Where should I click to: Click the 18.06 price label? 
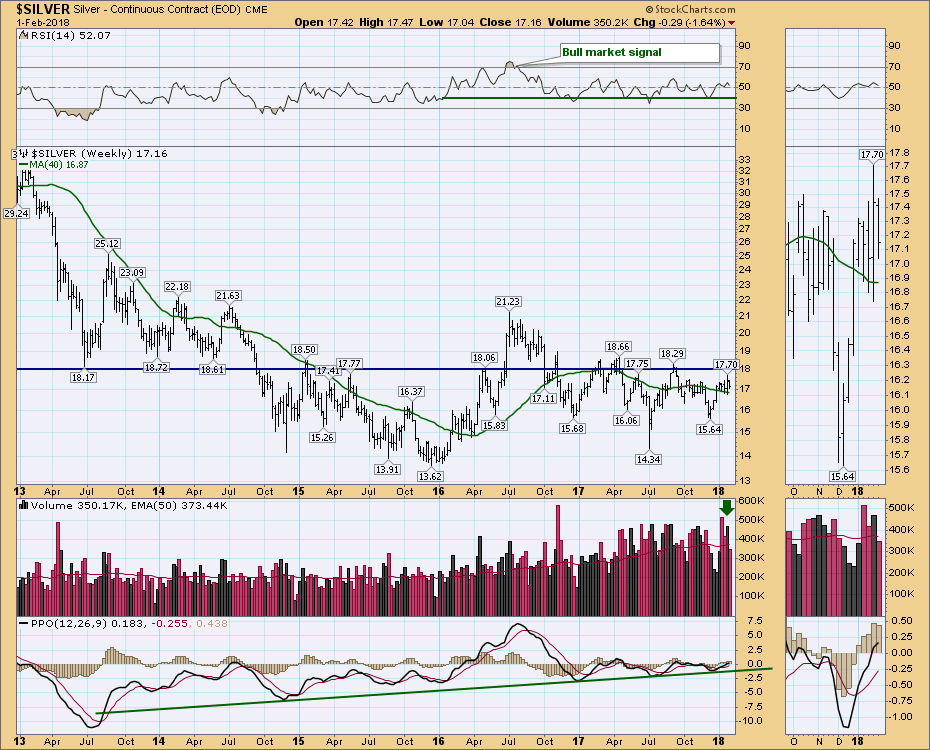484,358
